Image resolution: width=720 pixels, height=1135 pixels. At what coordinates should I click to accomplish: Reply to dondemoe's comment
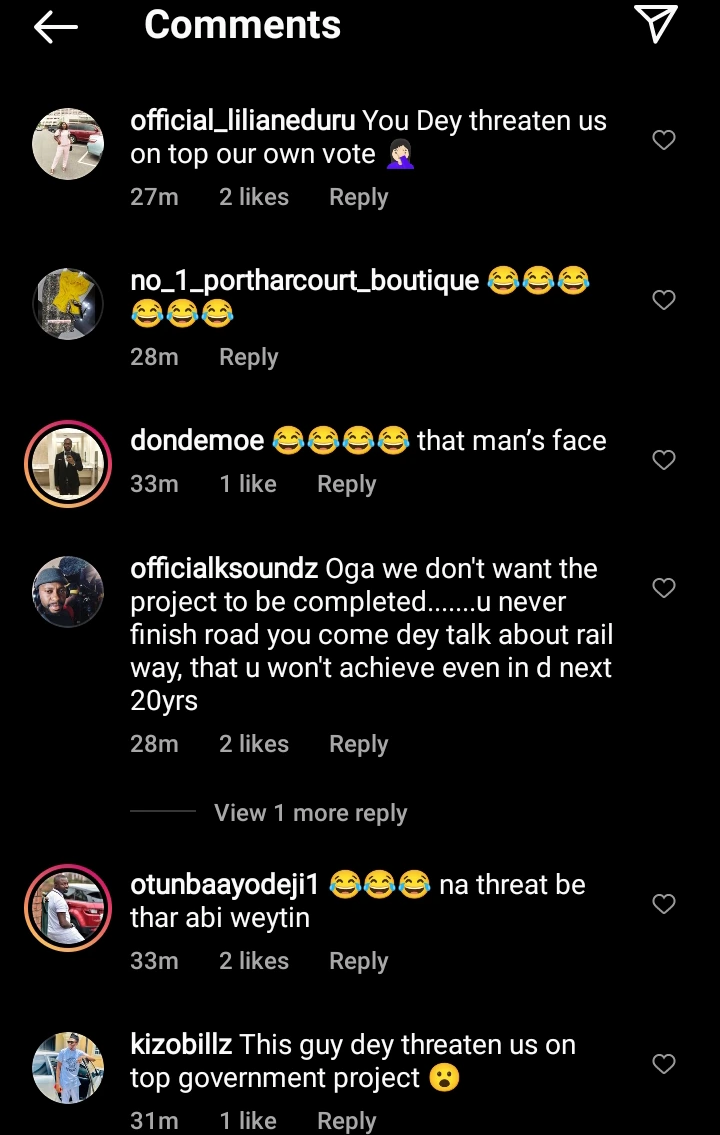pos(346,484)
